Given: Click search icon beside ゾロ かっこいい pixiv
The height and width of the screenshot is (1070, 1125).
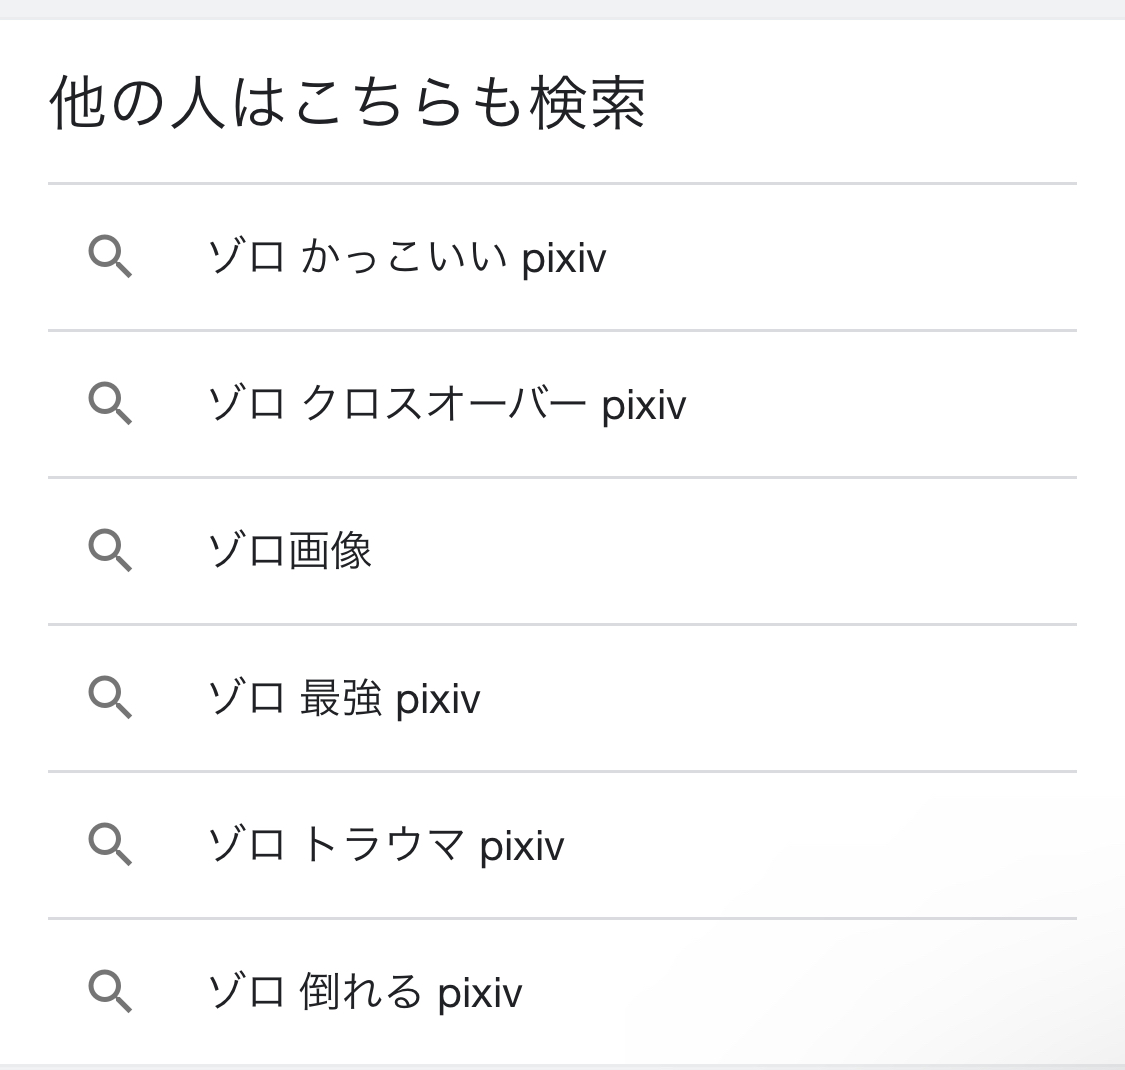Looking at the screenshot, I should [x=110, y=257].
